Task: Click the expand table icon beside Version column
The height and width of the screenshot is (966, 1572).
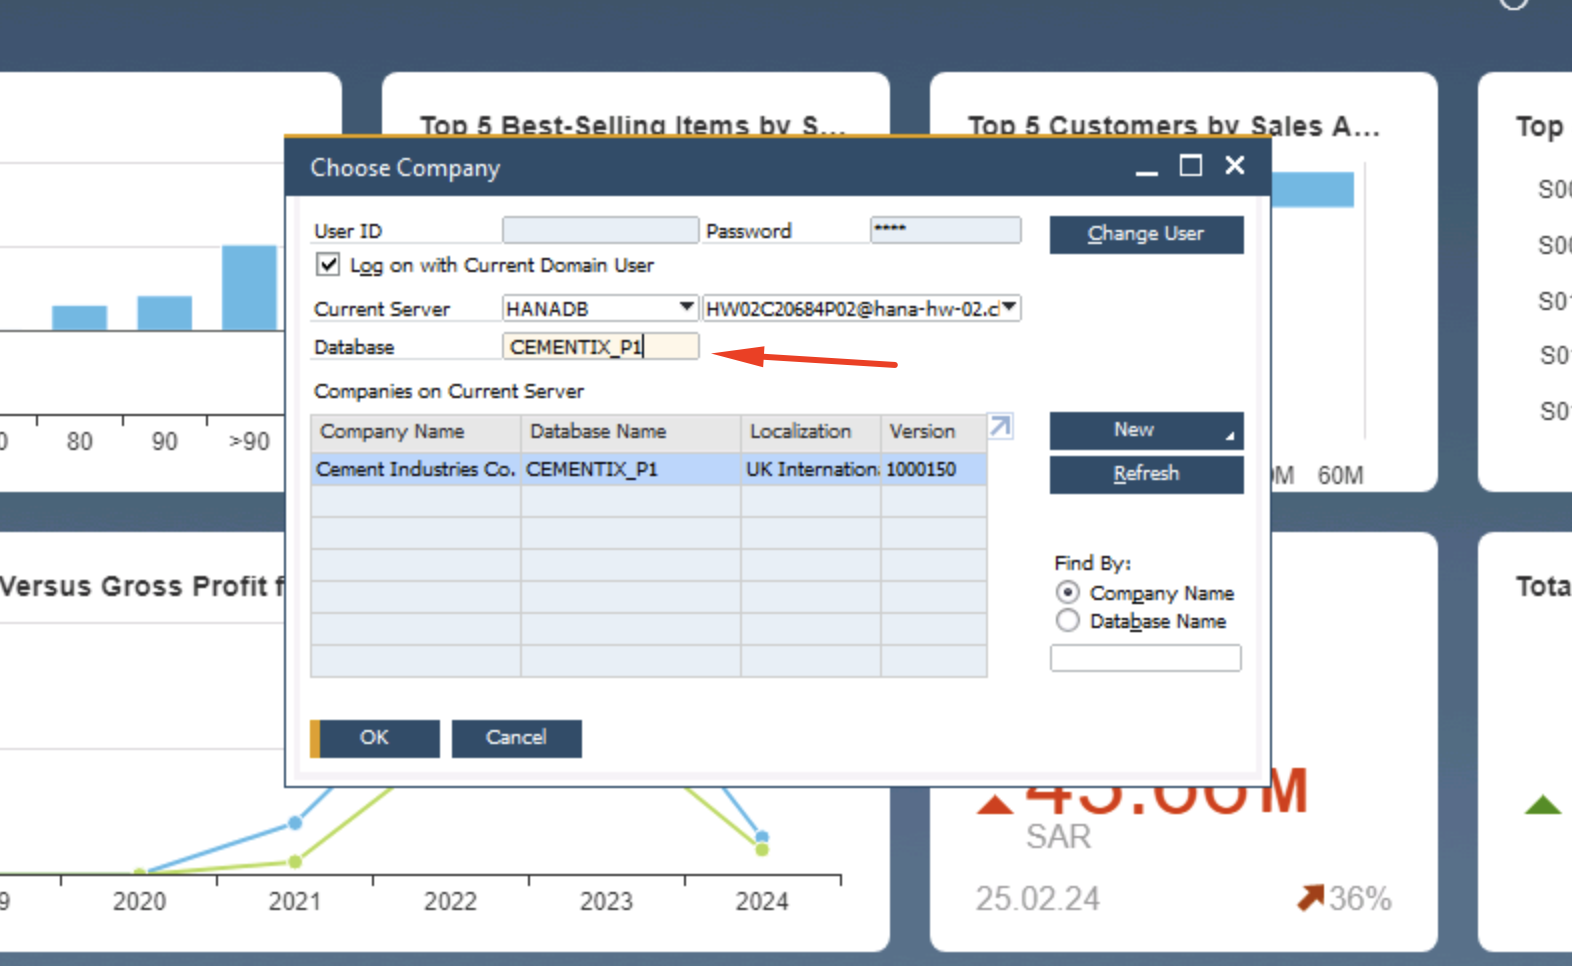Action: pos(1000,427)
